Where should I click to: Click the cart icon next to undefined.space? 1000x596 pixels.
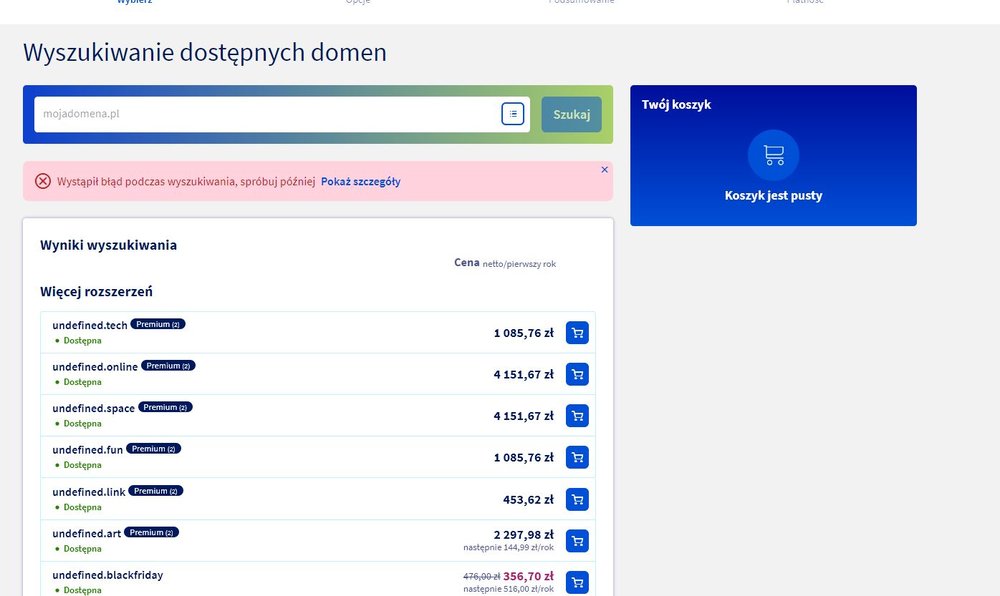(x=577, y=415)
